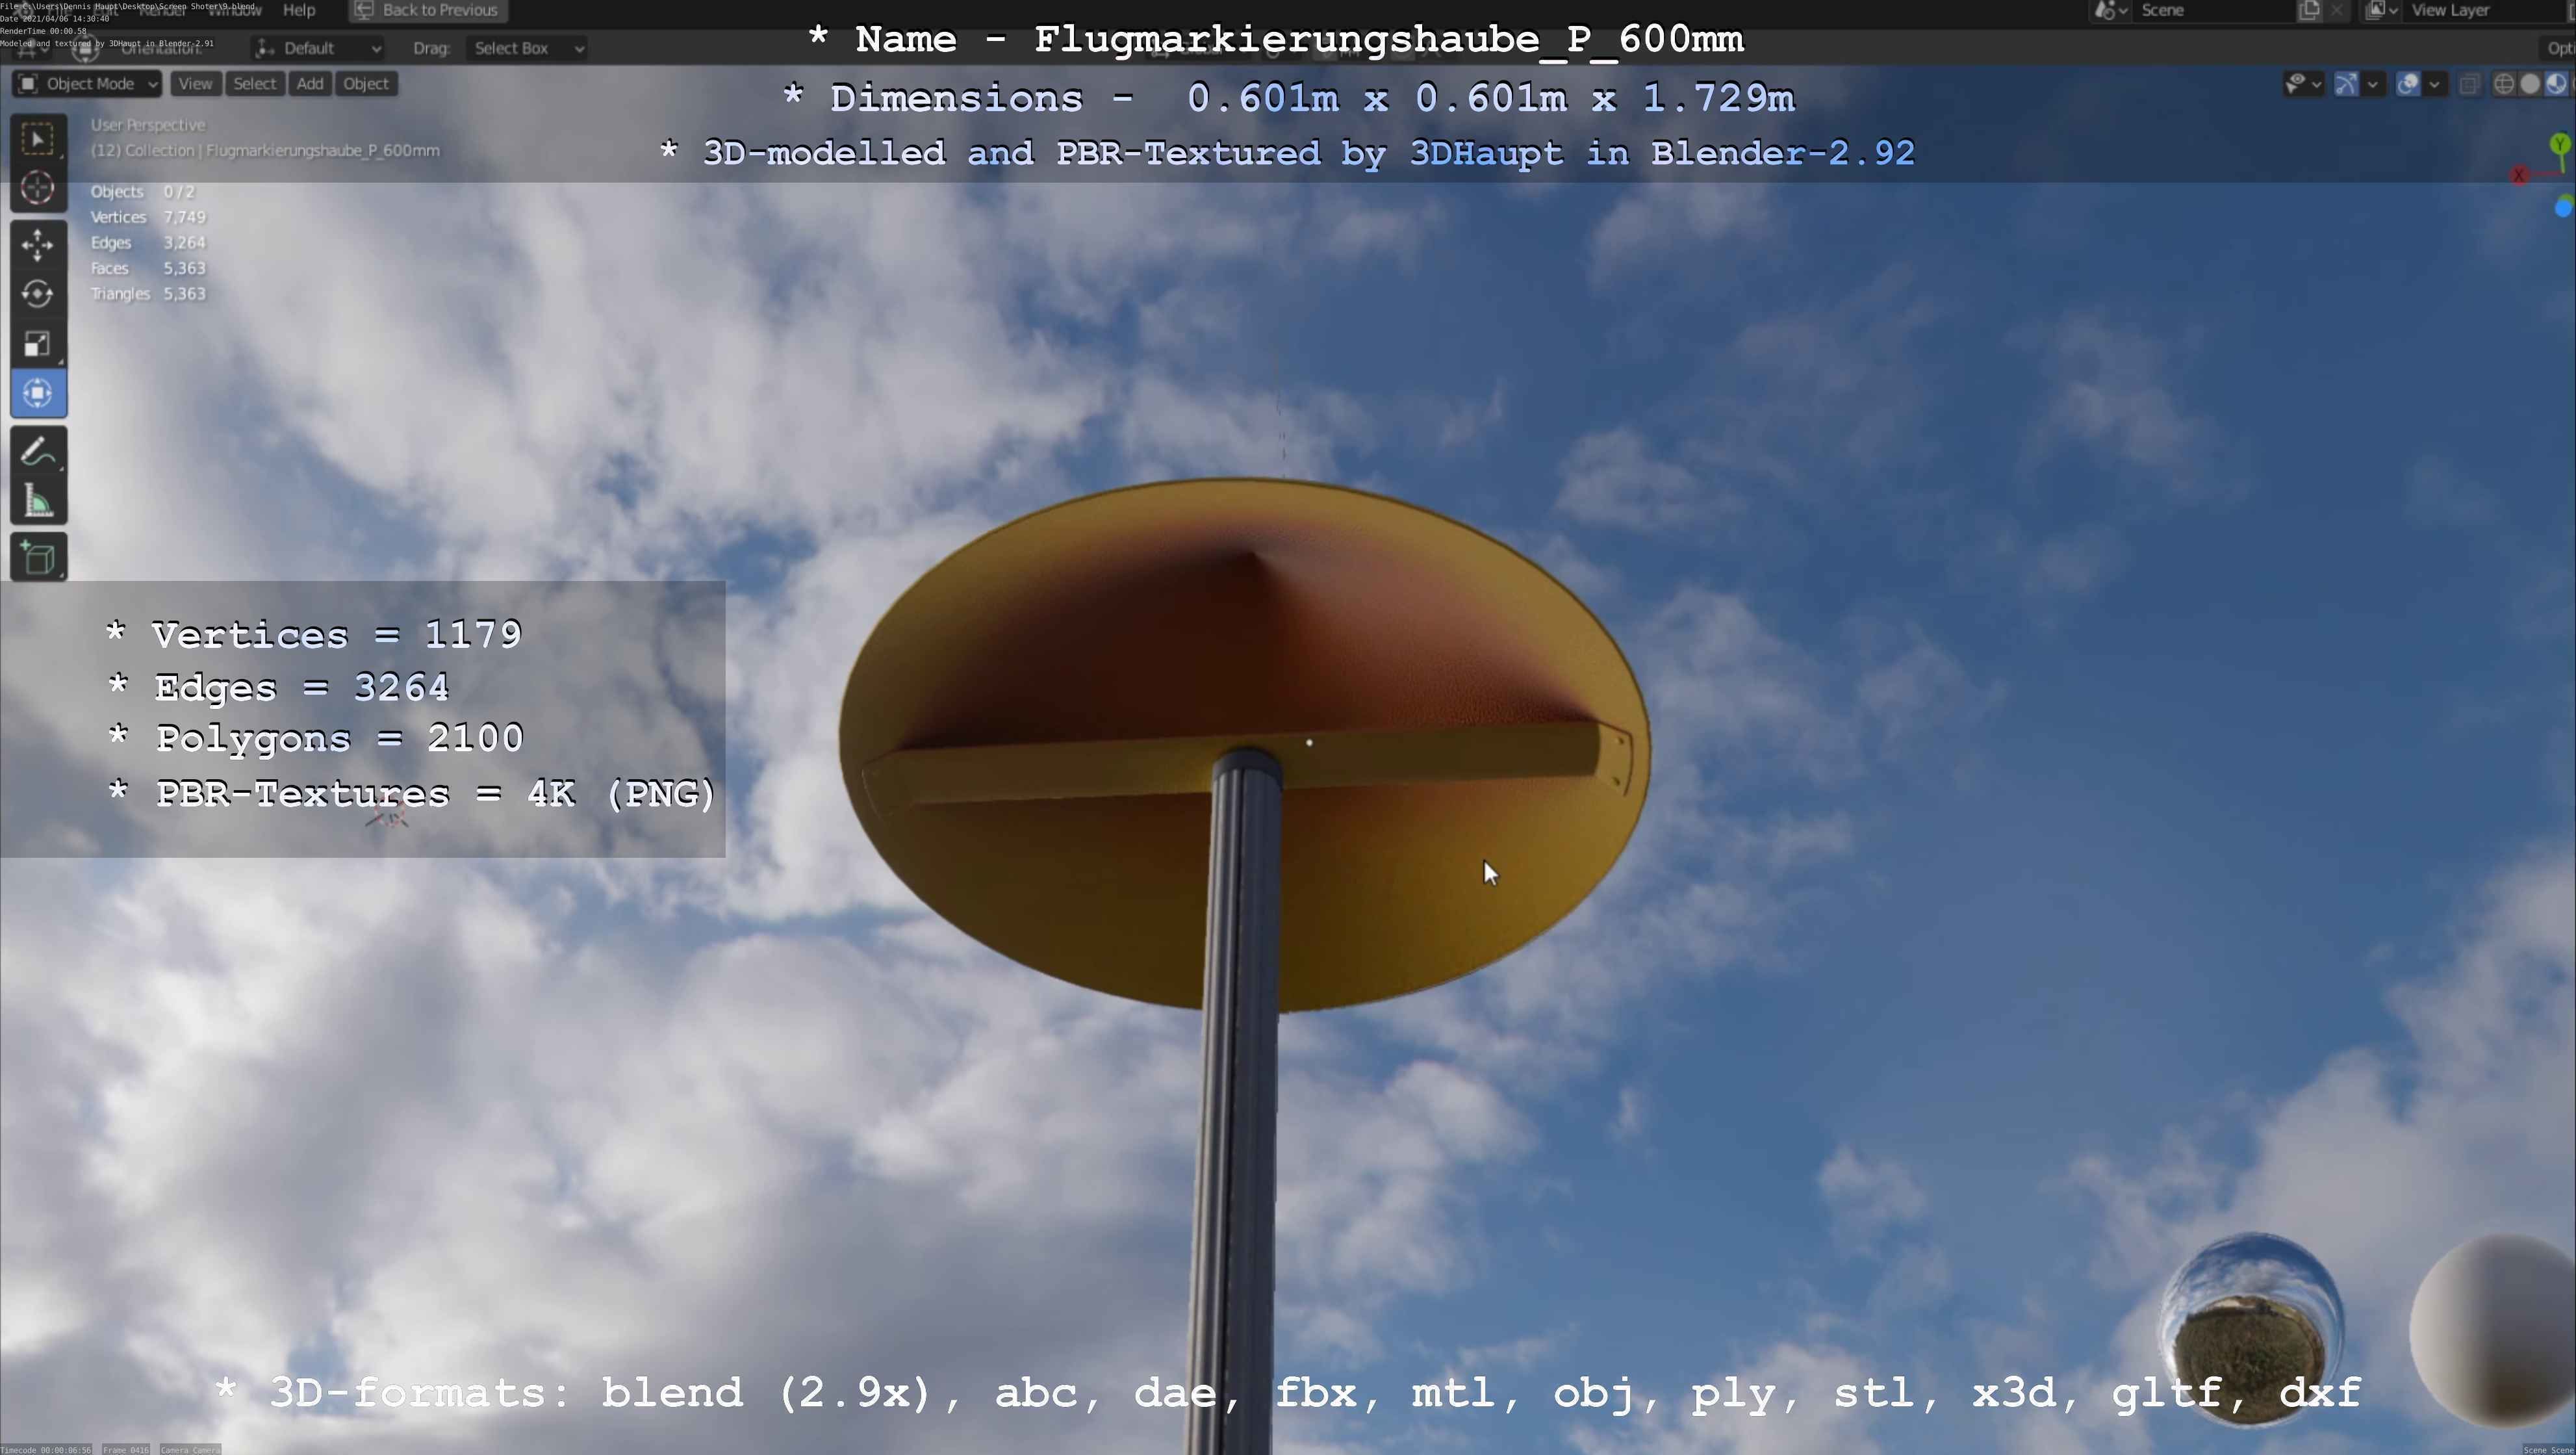The width and height of the screenshot is (2576, 1455).
Task: Select the Rotate tool
Action: pos(38,294)
